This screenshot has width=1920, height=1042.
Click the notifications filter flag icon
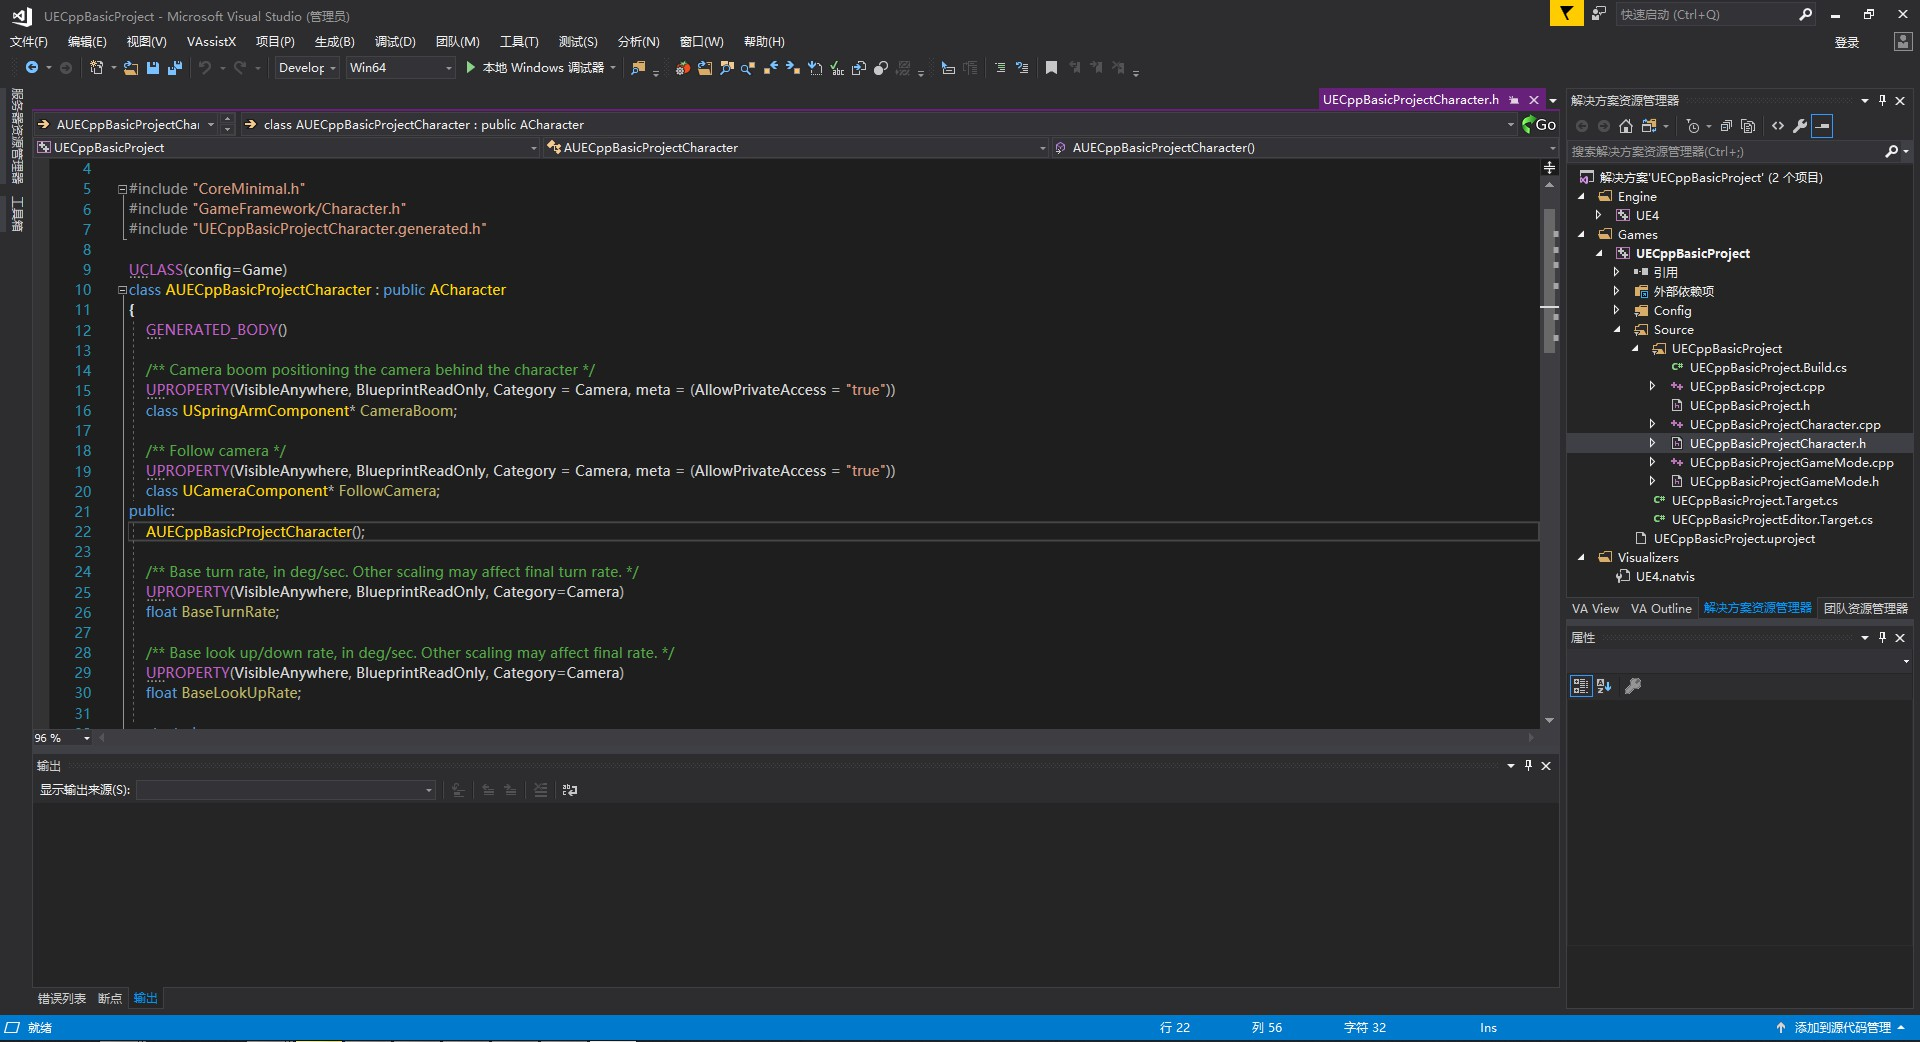point(1566,14)
